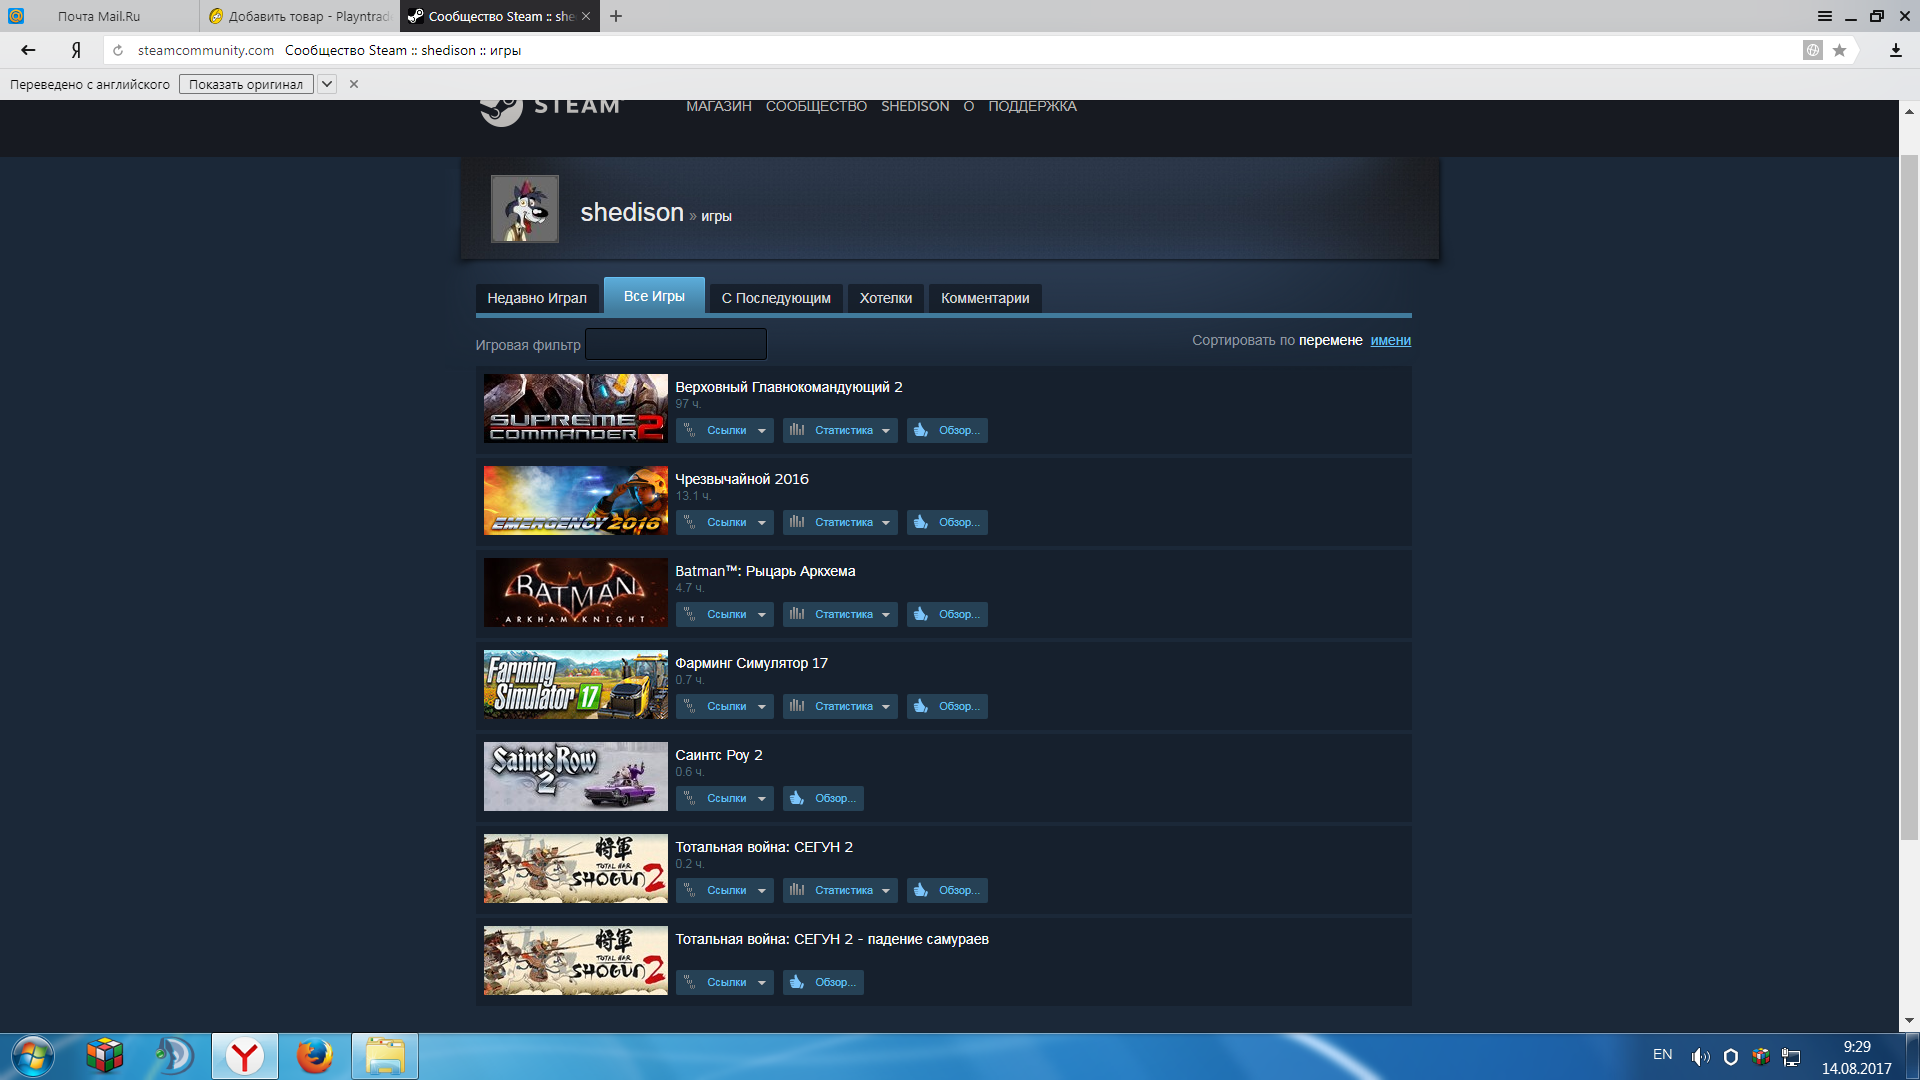Select the 'Хотелки' tab

(886, 298)
